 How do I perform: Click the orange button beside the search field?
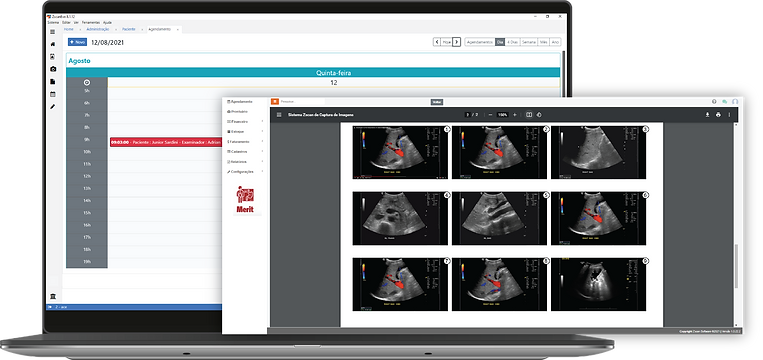pyautogui.click(x=275, y=102)
